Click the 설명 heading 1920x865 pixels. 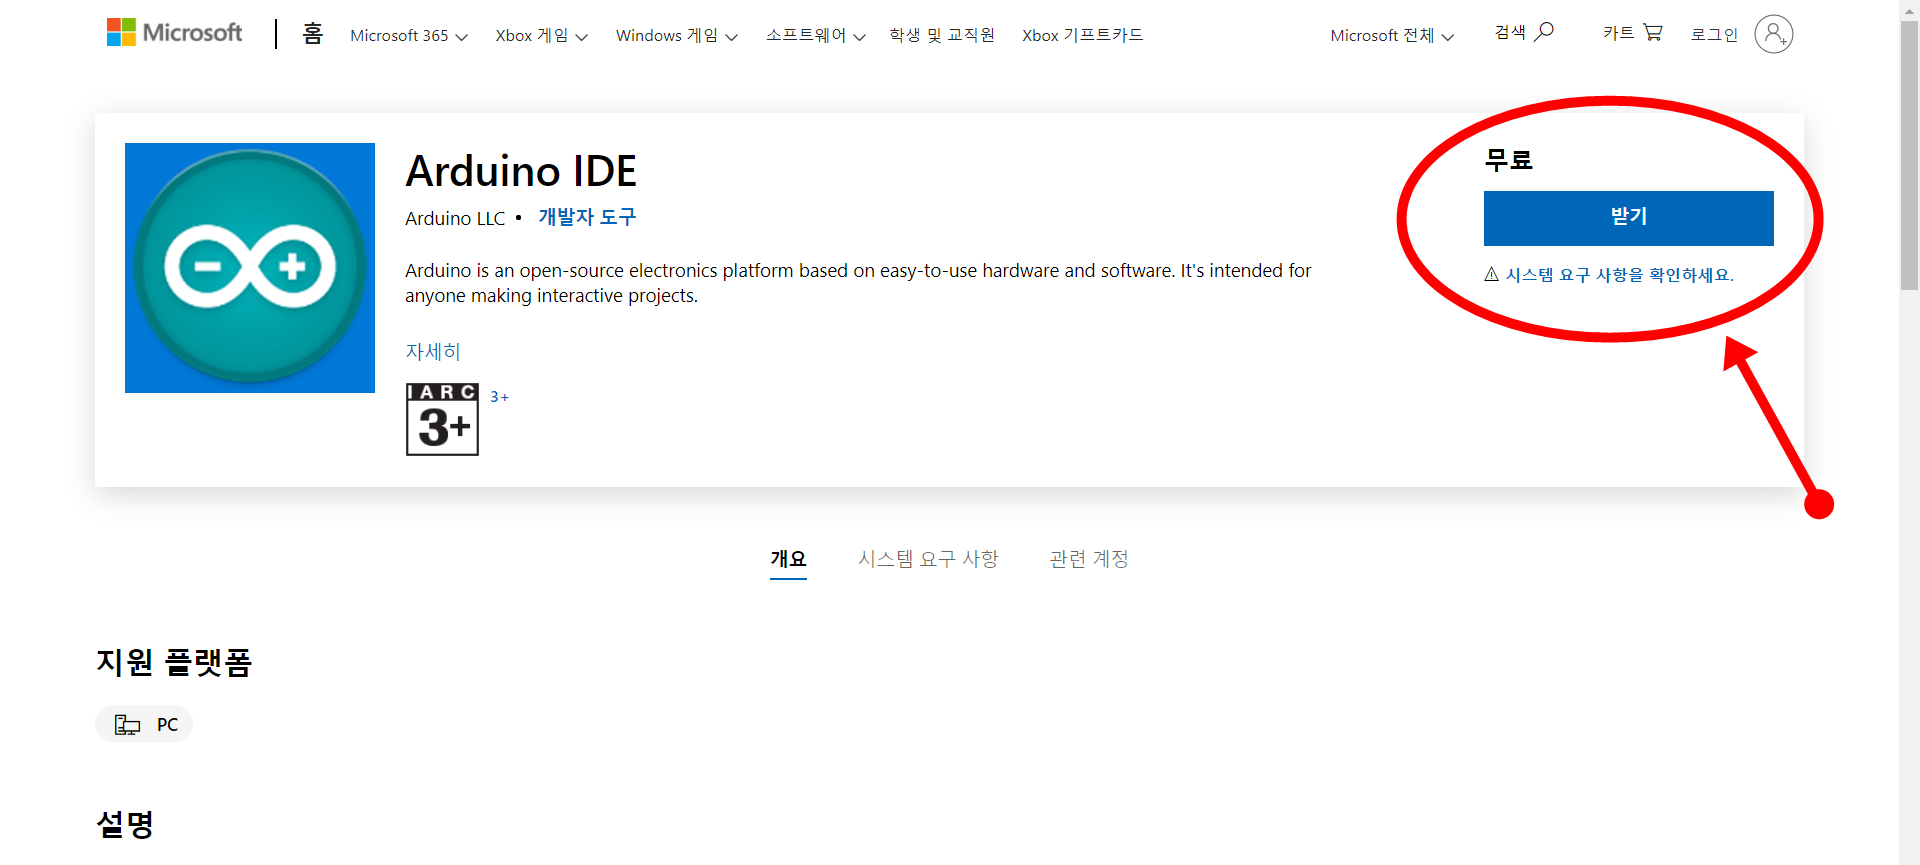point(125,824)
